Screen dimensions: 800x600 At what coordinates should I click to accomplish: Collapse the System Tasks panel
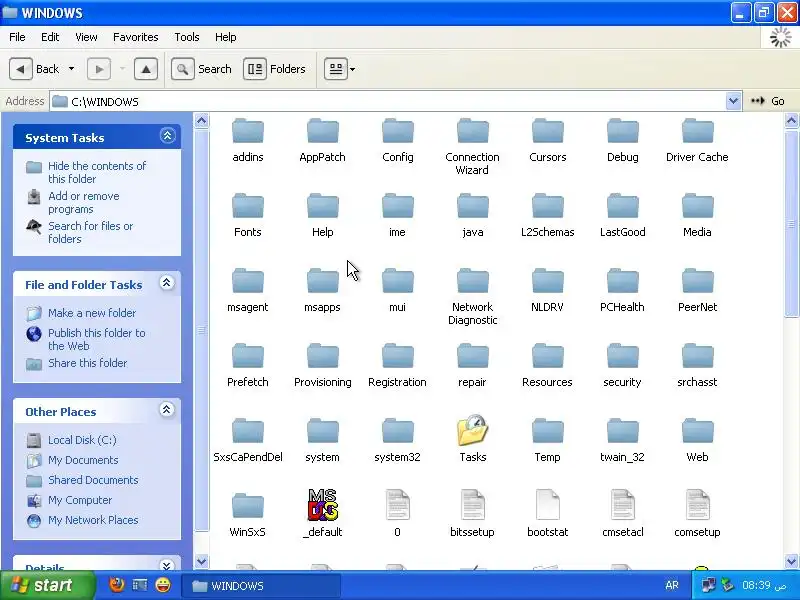pyautogui.click(x=167, y=136)
